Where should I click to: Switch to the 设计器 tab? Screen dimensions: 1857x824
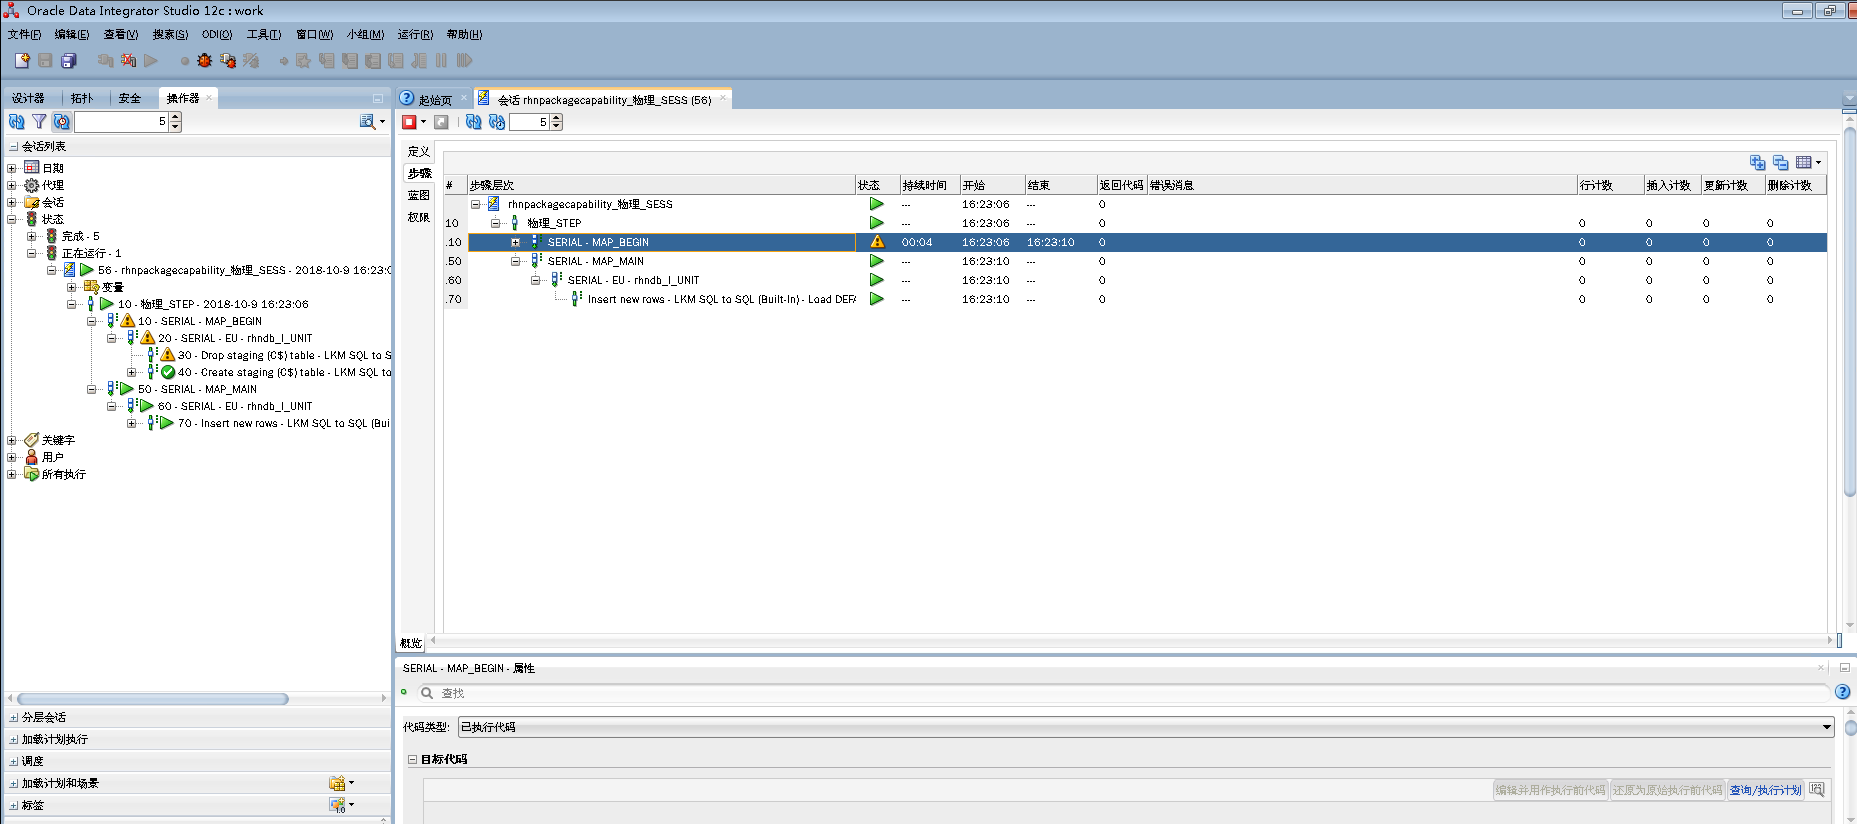coord(28,98)
